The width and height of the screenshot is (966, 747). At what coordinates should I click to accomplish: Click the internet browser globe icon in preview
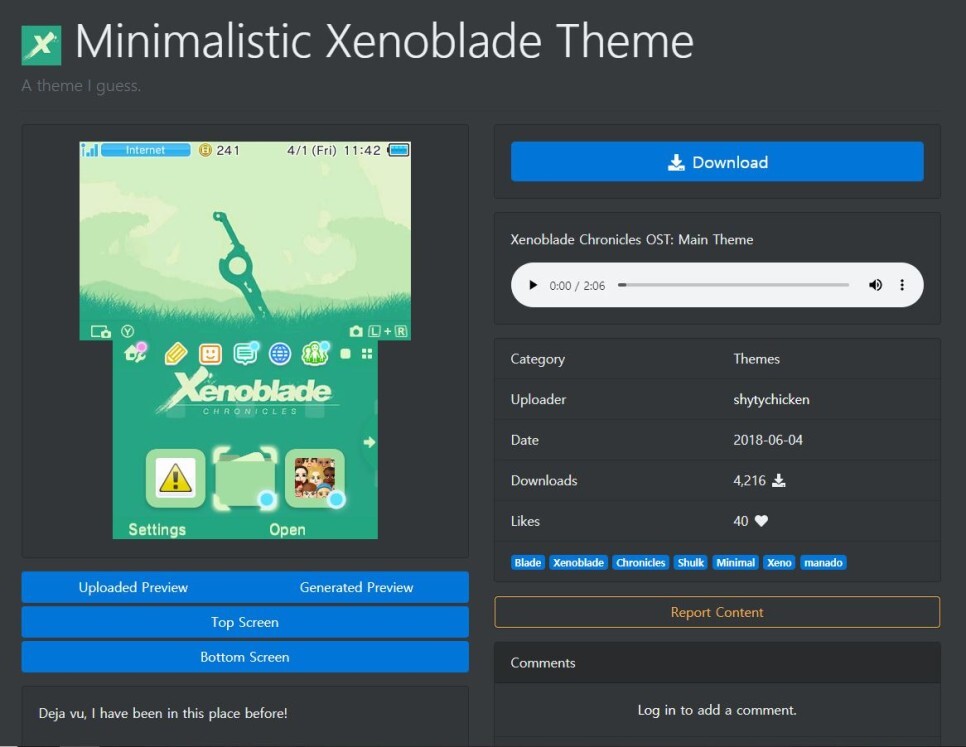pos(280,353)
